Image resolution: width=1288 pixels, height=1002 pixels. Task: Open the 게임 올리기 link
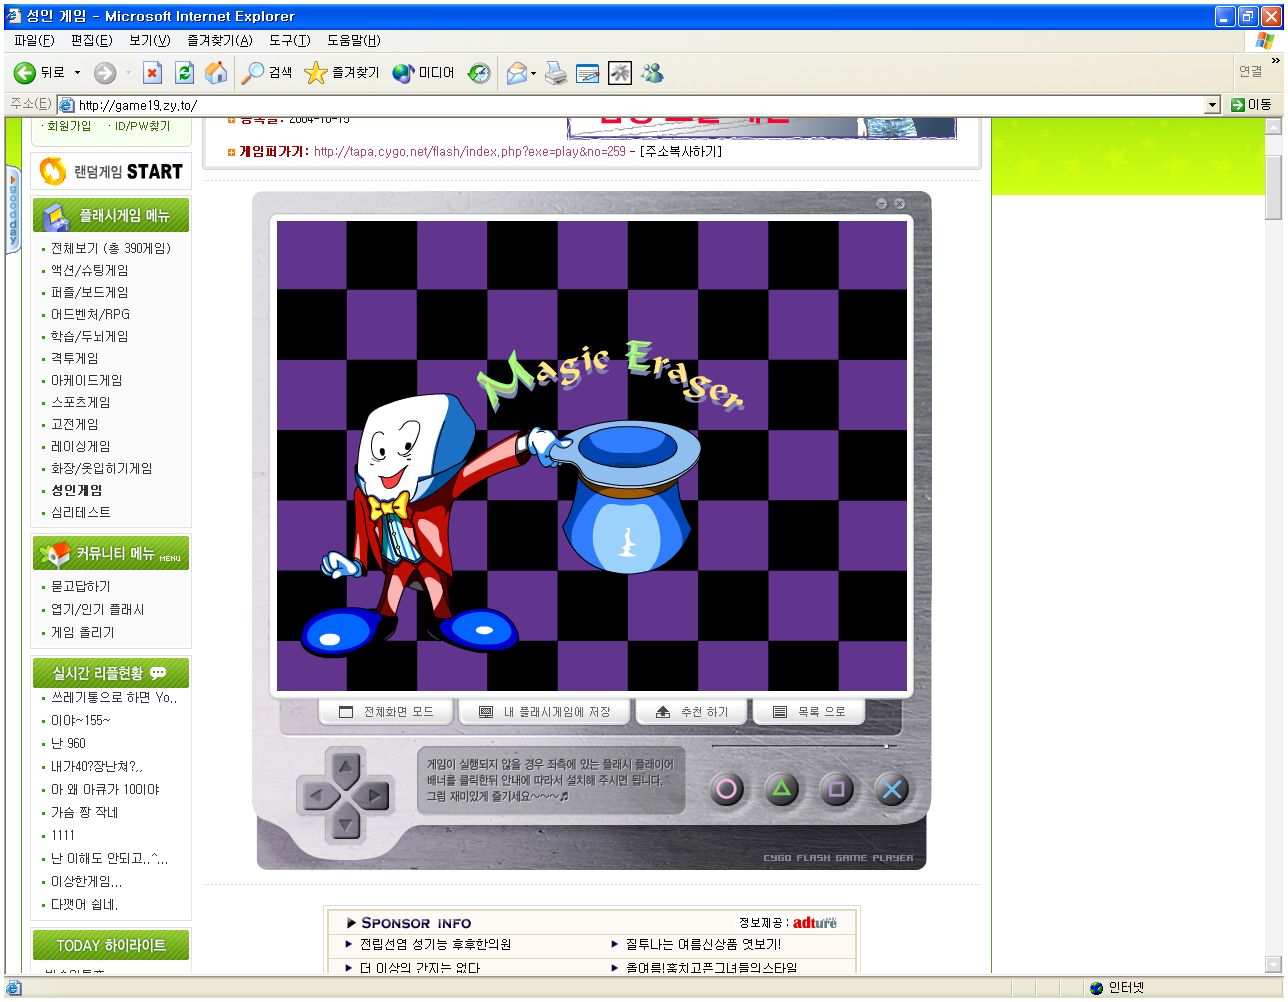tap(83, 632)
